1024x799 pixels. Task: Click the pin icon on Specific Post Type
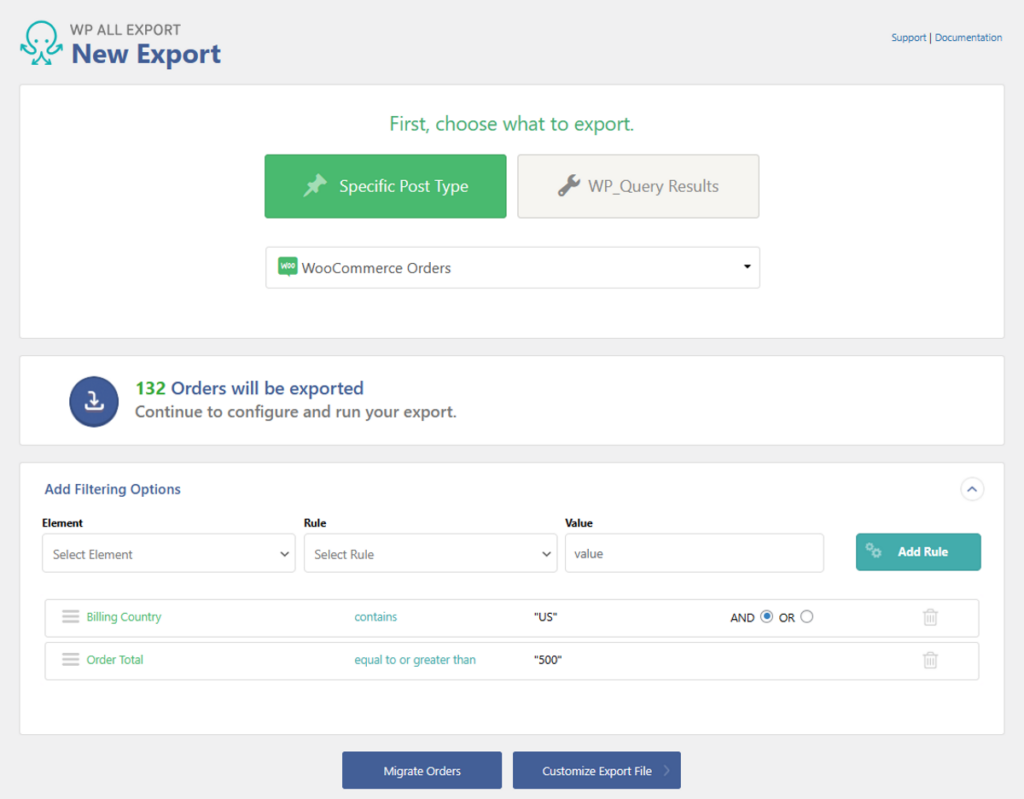[315, 185]
